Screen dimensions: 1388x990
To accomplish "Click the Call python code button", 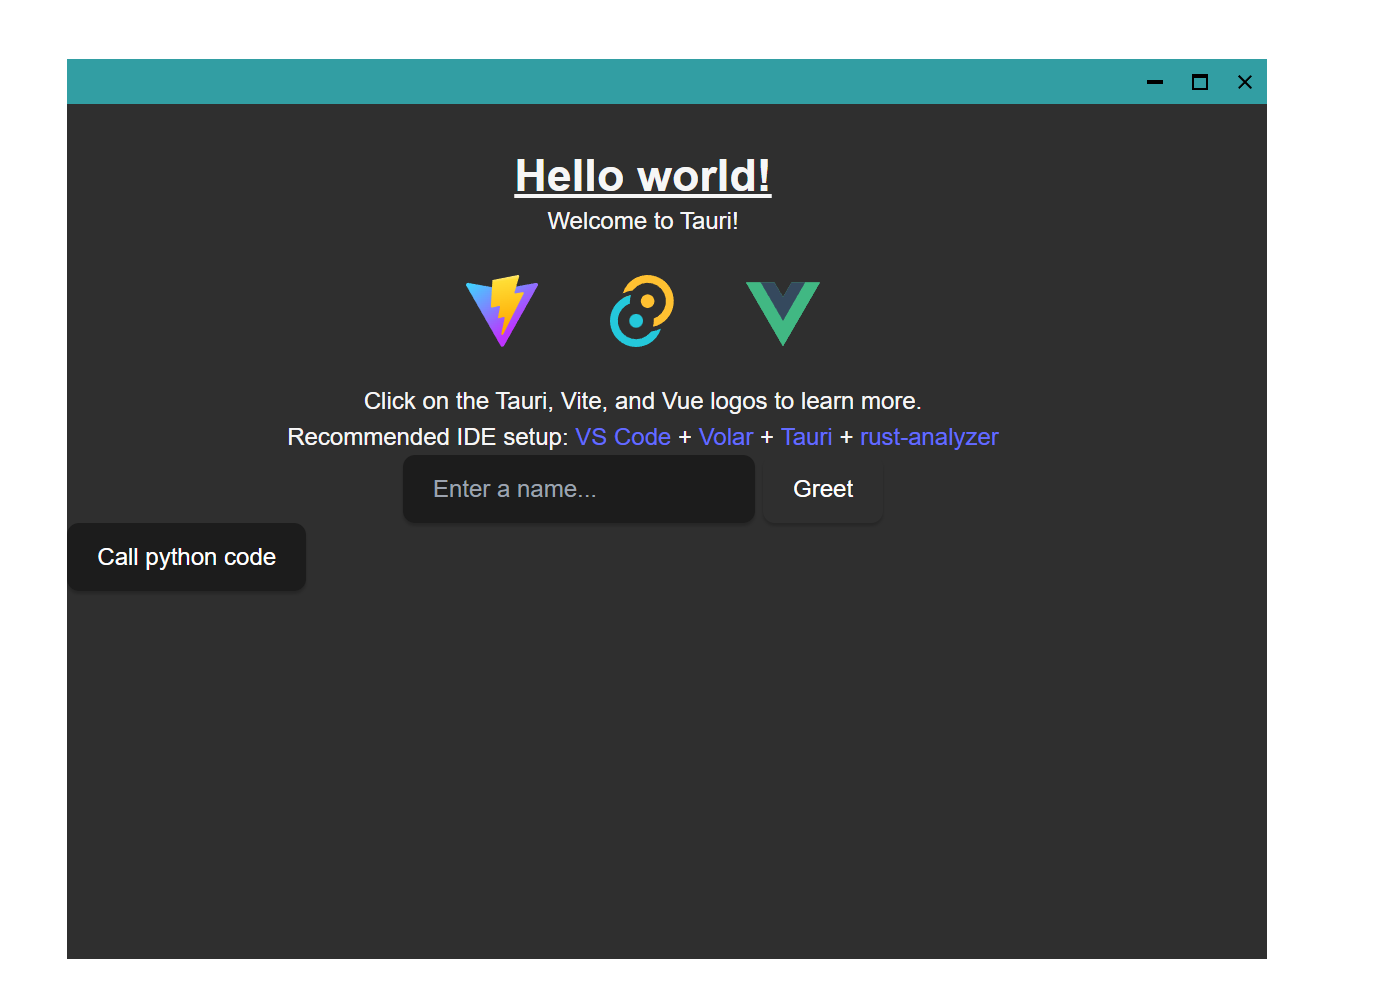I will pos(186,557).
